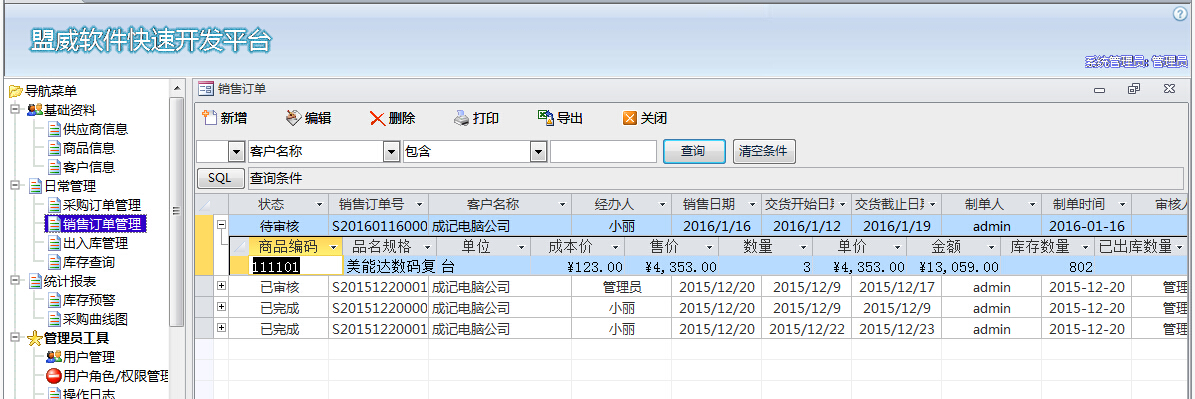Select 销售订单管理 in the navigation tree
This screenshot has width=1195, height=399.
(x=101, y=224)
